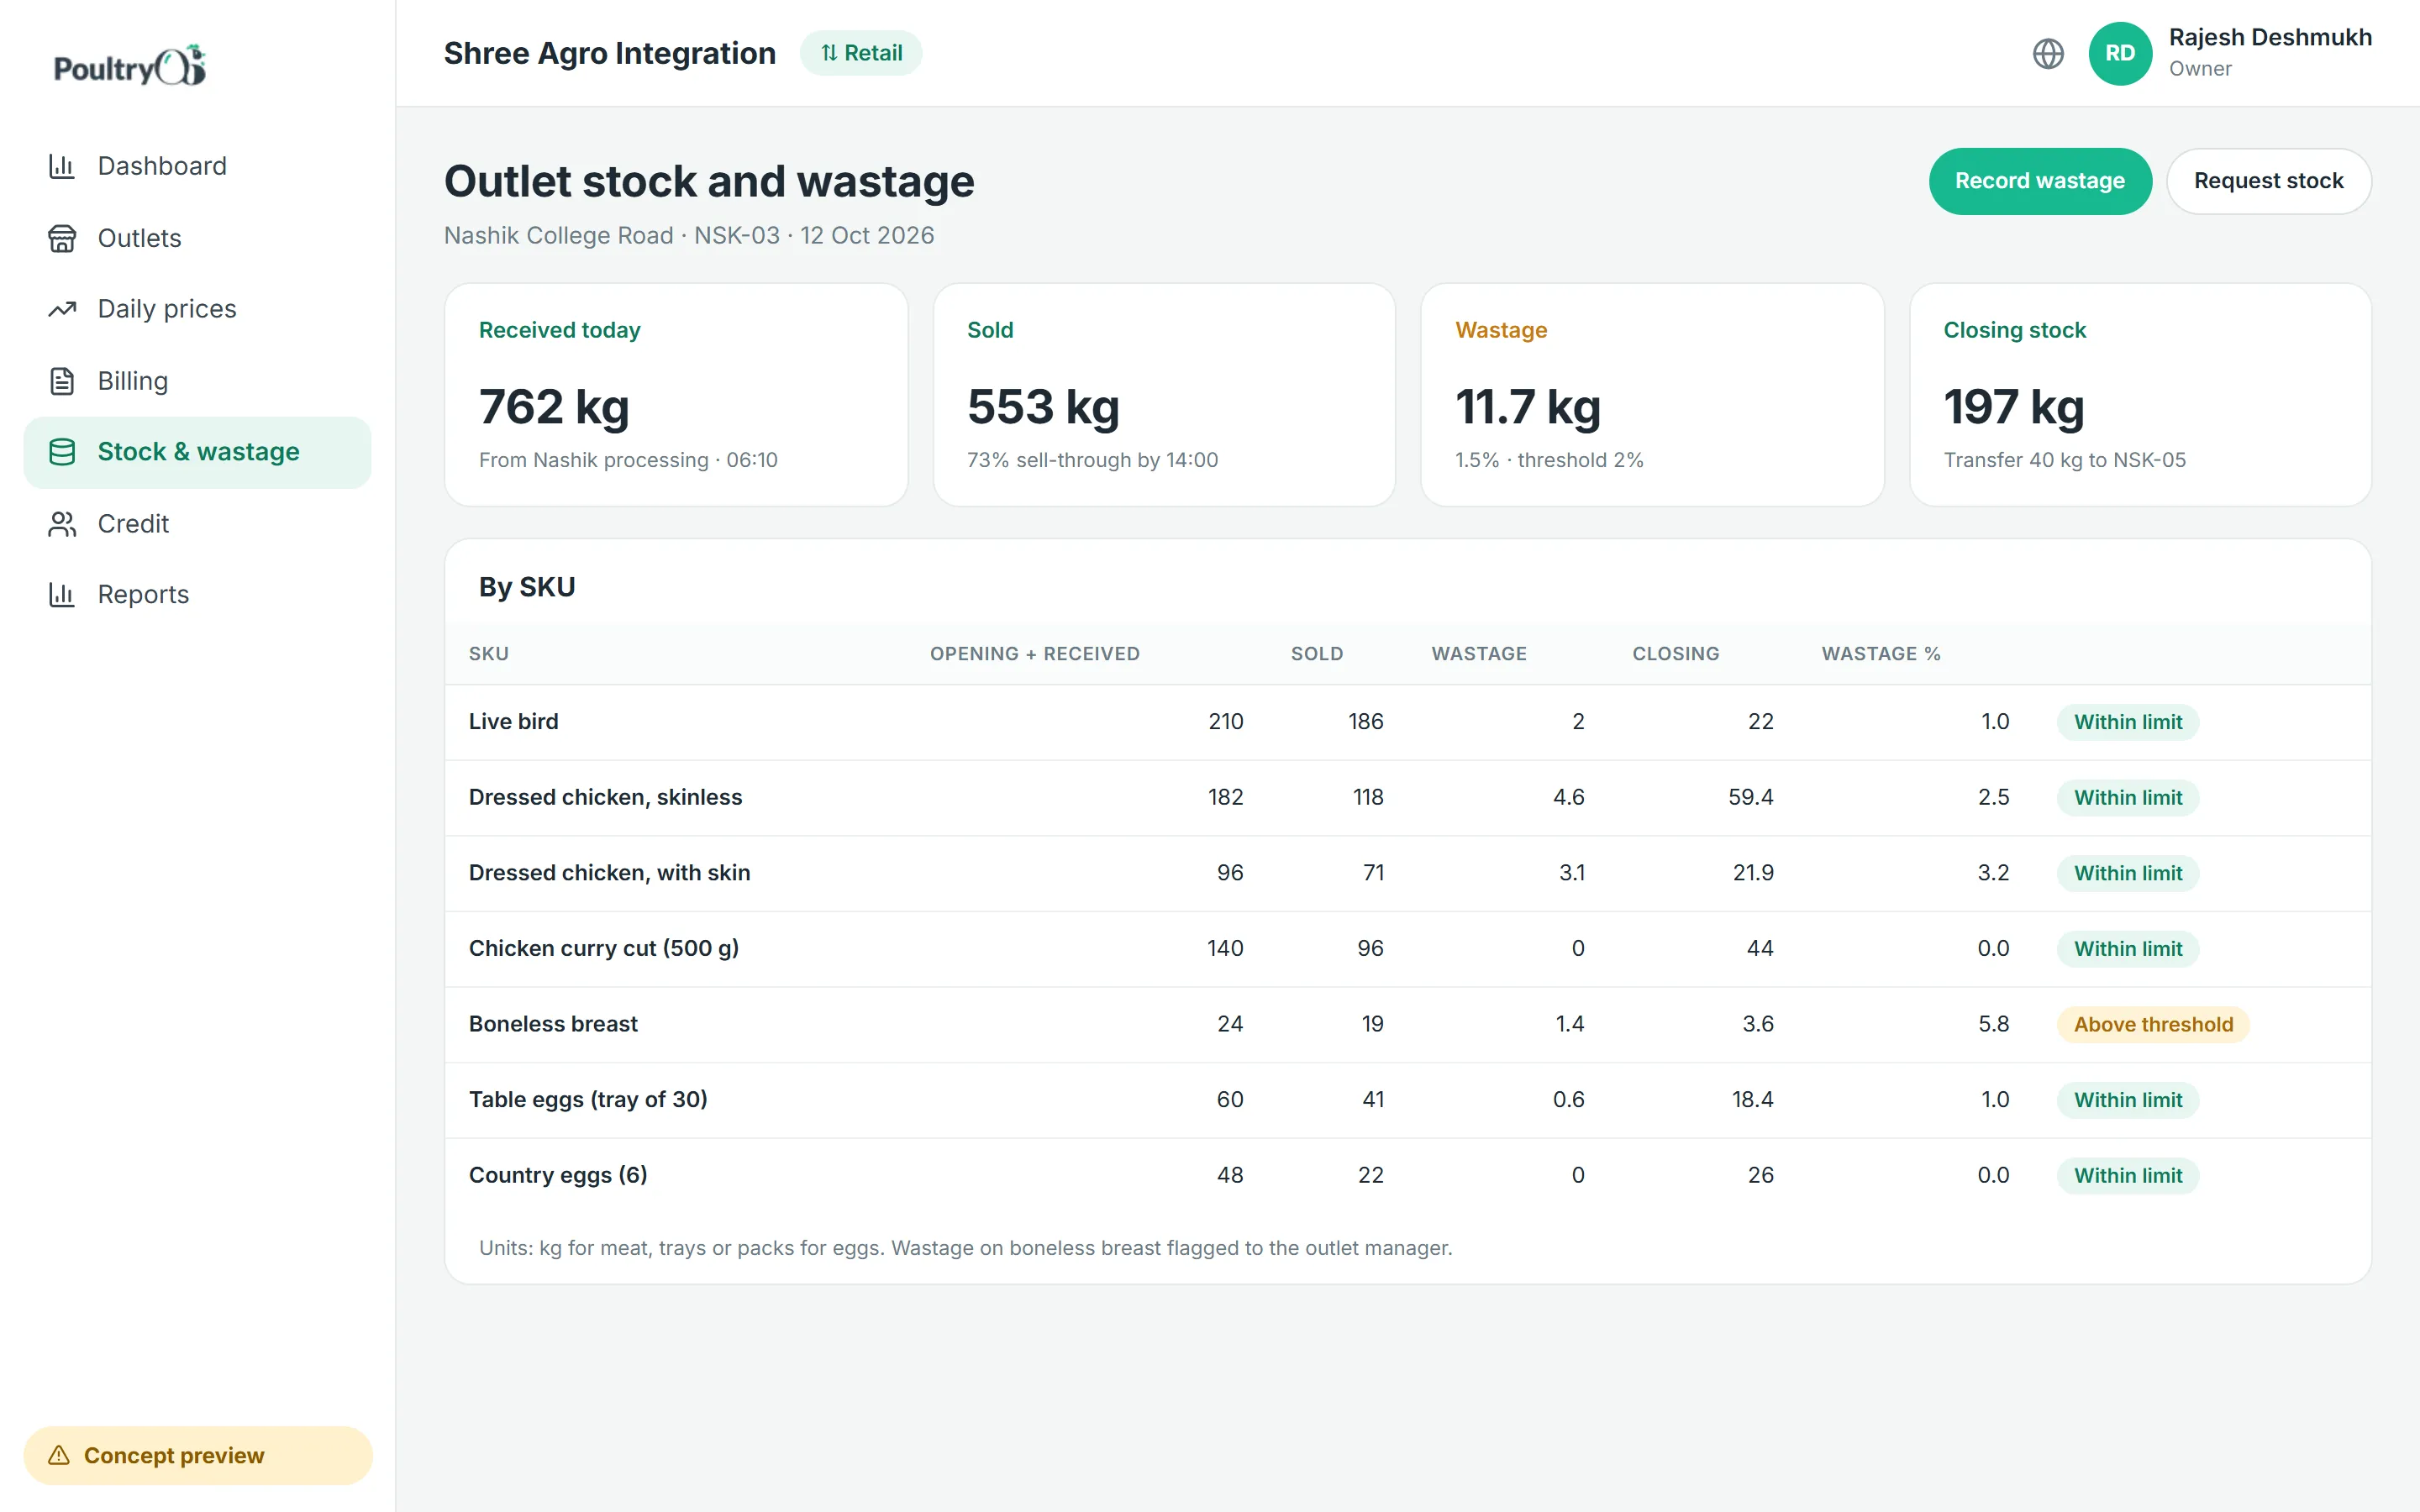This screenshot has height=1512, width=2420.
Task: Click Chicken curry cut (500 g) label
Action: click(604, 948)
